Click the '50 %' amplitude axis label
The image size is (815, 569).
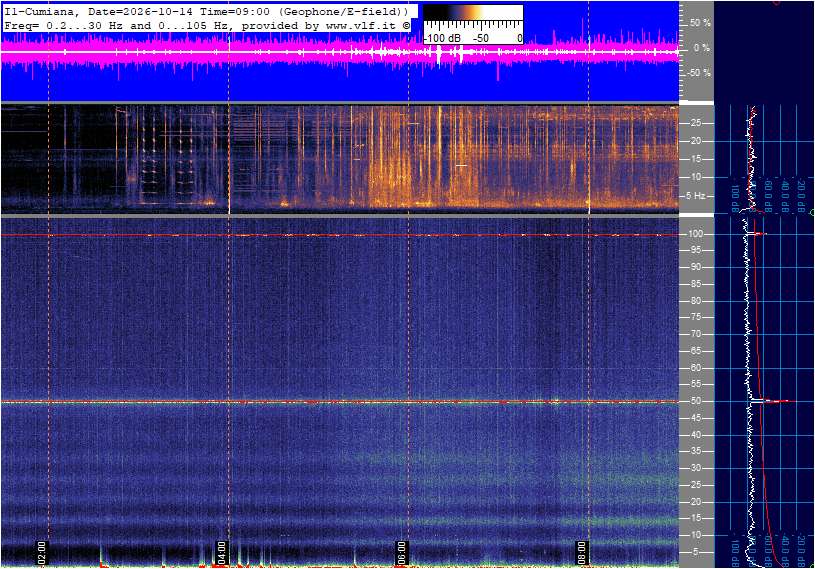click(x=700, y=23)
